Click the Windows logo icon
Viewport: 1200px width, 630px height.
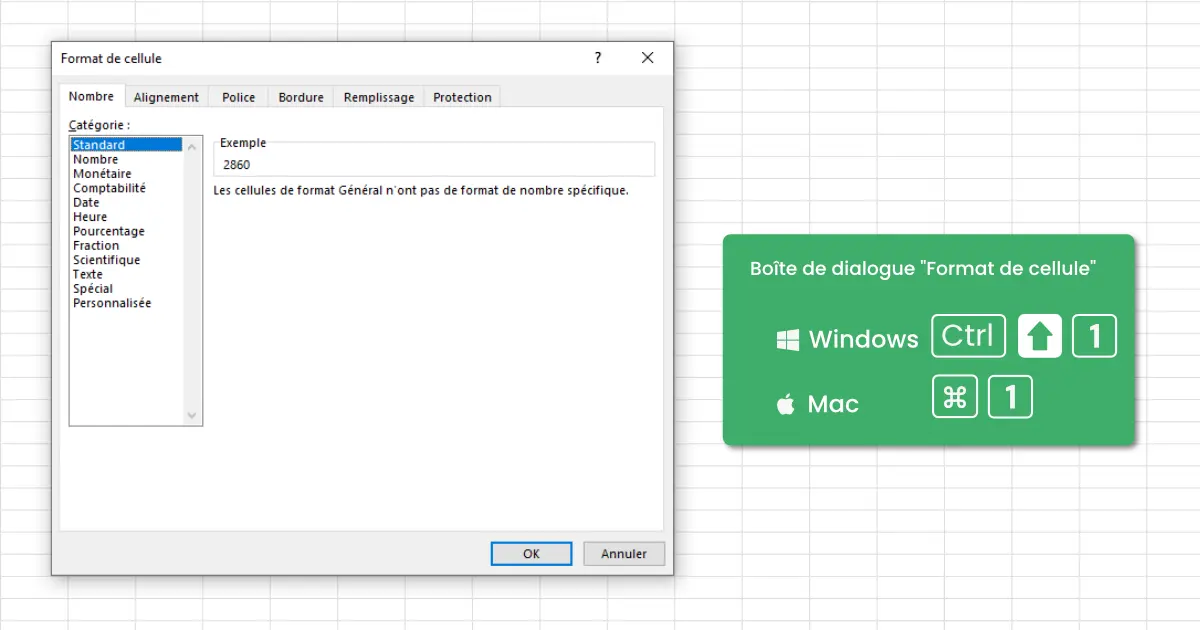(x=788, y=340)
